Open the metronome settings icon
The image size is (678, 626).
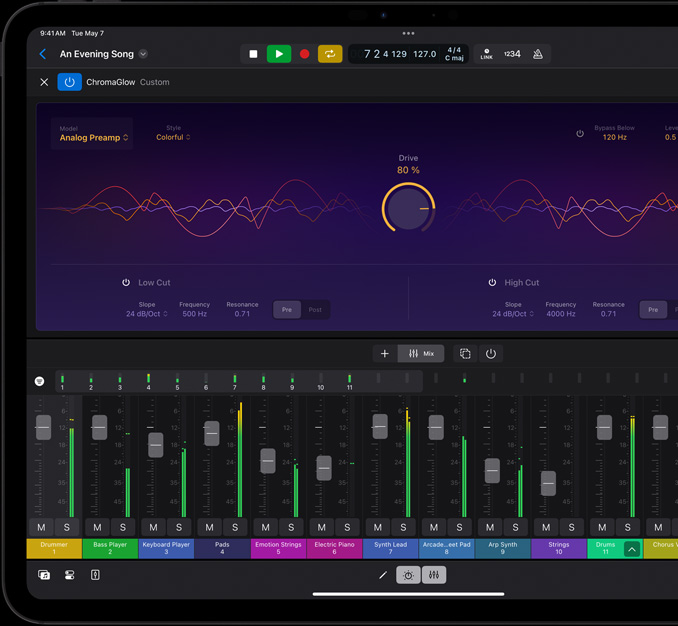(538, 54)
